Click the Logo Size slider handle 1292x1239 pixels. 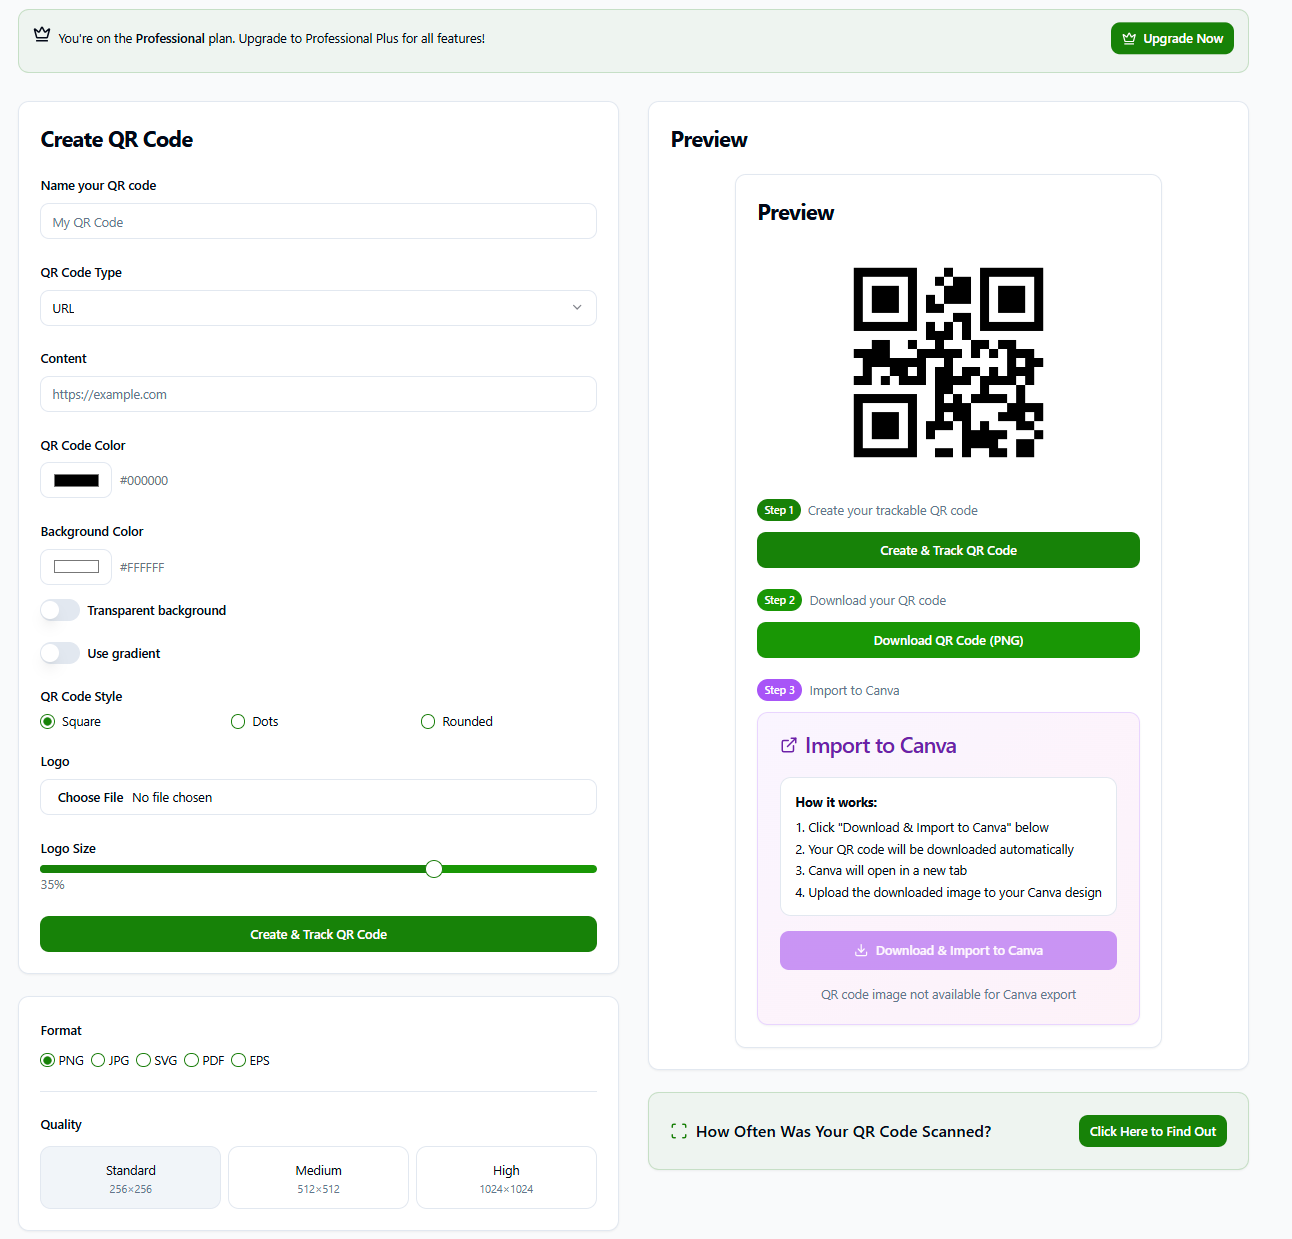pos(434,869)
